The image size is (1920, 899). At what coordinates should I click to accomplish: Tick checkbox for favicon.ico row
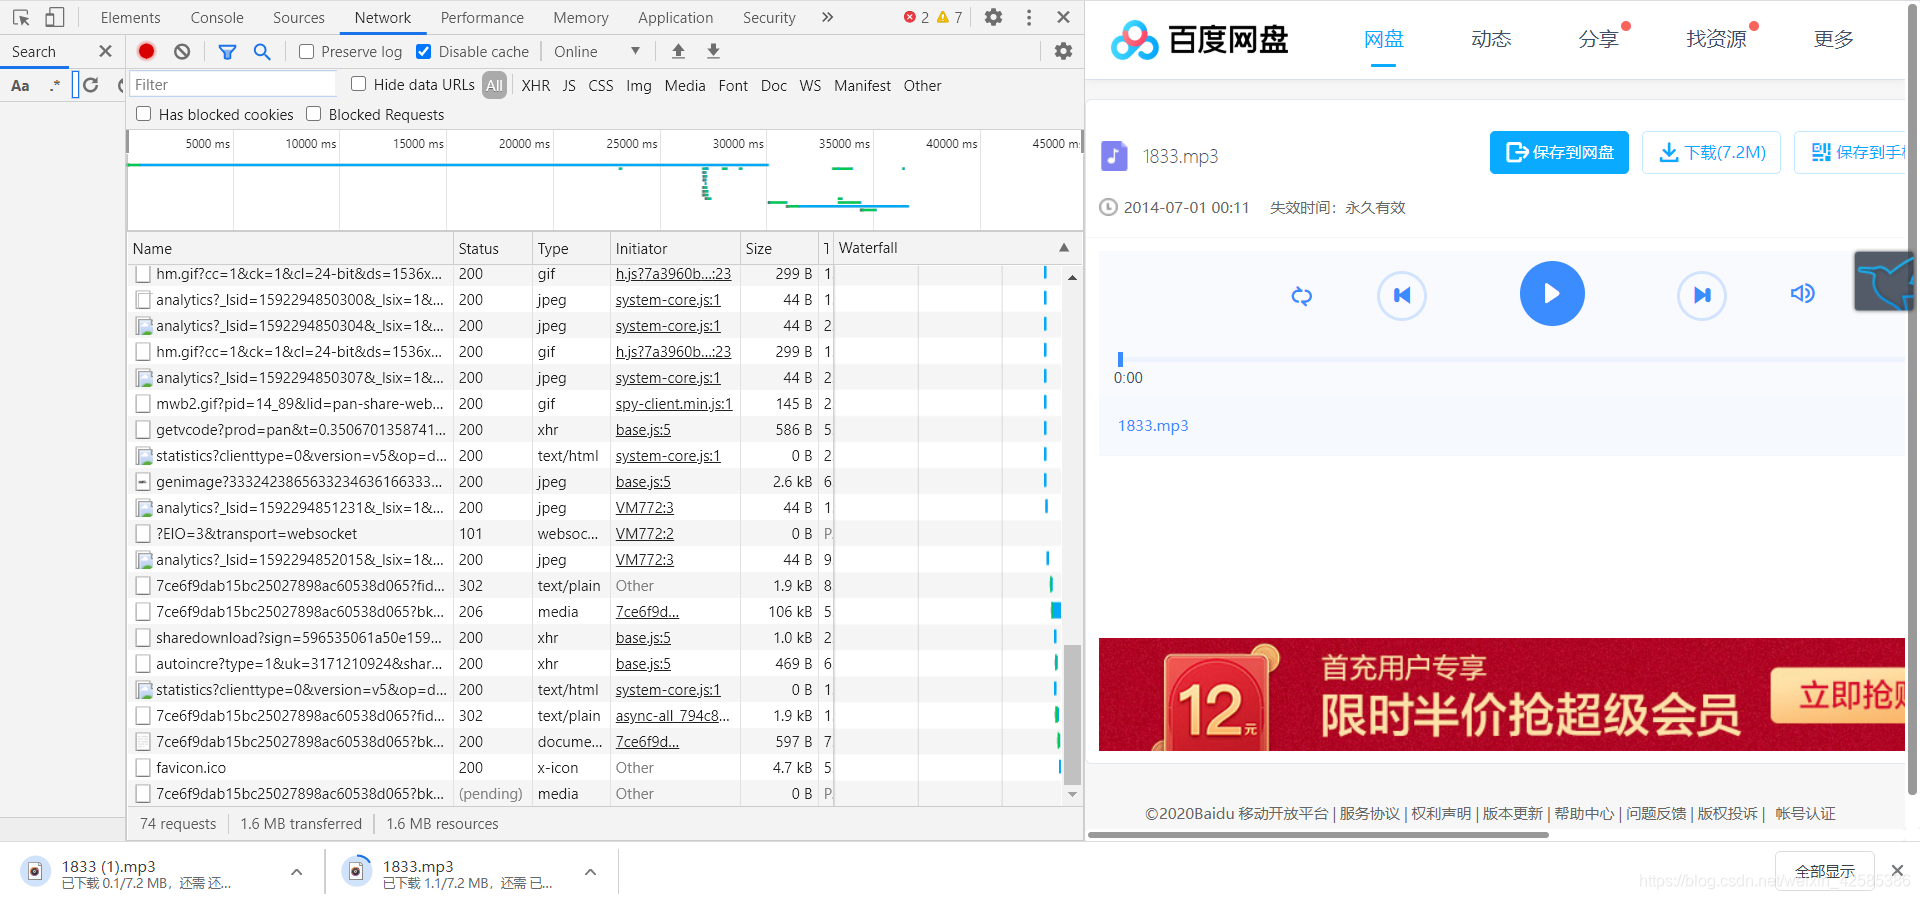point(143,768)
